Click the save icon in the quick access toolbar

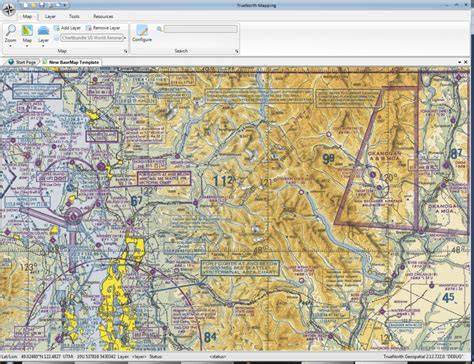click(42, 5)
